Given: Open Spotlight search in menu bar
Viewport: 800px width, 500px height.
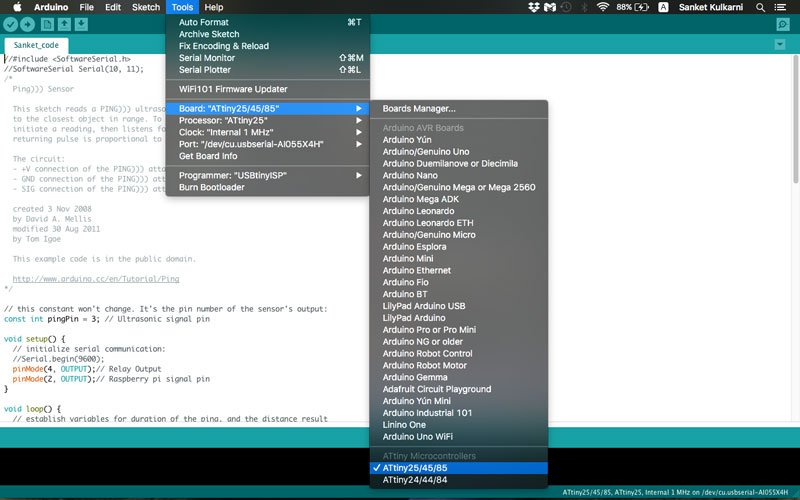Looking at the screenshot, I should pyautogui.click(x=760, y=7).
